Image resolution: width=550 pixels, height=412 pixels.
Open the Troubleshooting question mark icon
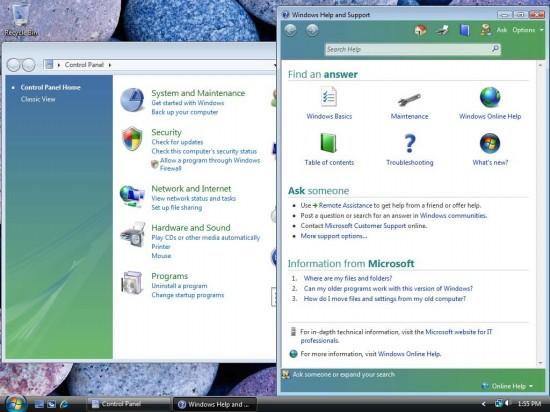tap(409, 144)
